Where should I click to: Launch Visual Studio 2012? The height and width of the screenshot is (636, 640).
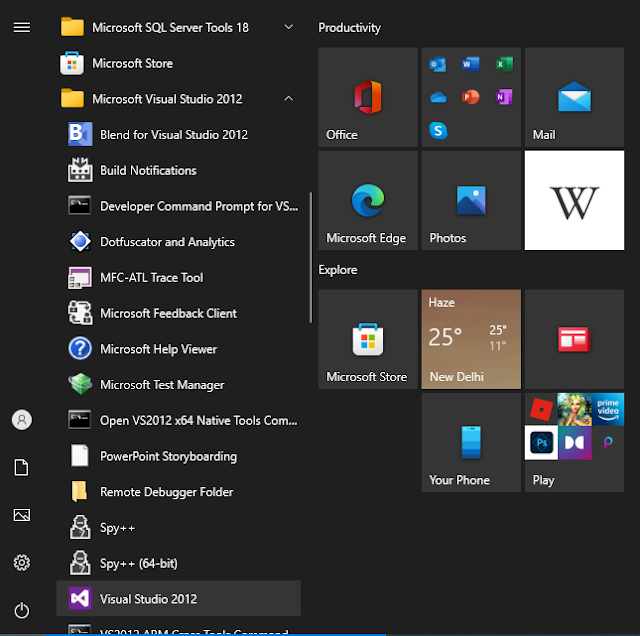tap(178, 598)
